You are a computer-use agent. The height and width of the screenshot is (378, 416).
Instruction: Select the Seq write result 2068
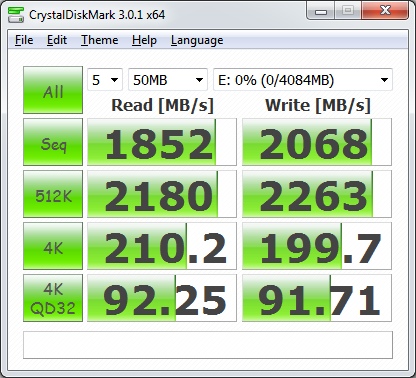(x=317, y=142)
